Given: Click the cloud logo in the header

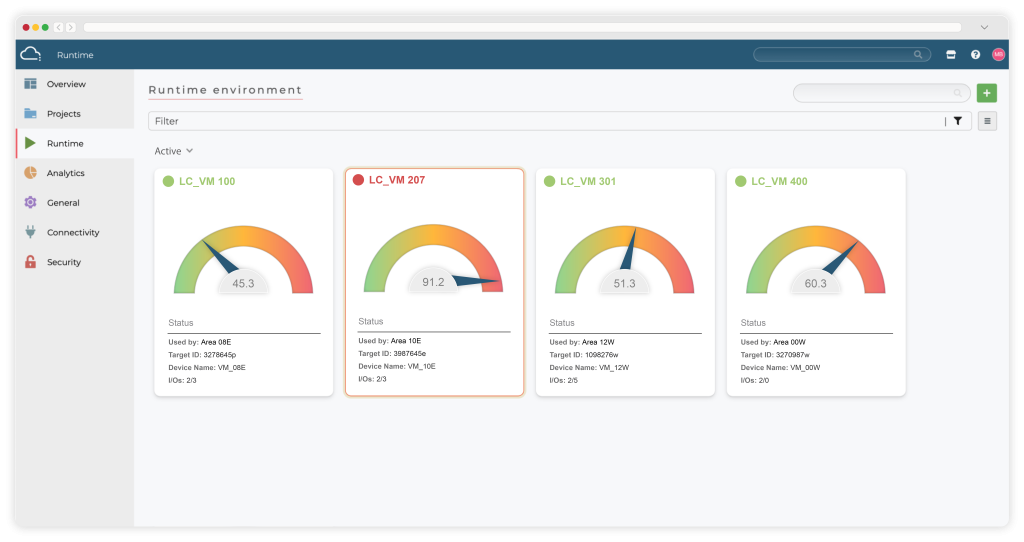Looking at the screenshot, I should click(x=30, y=54).
